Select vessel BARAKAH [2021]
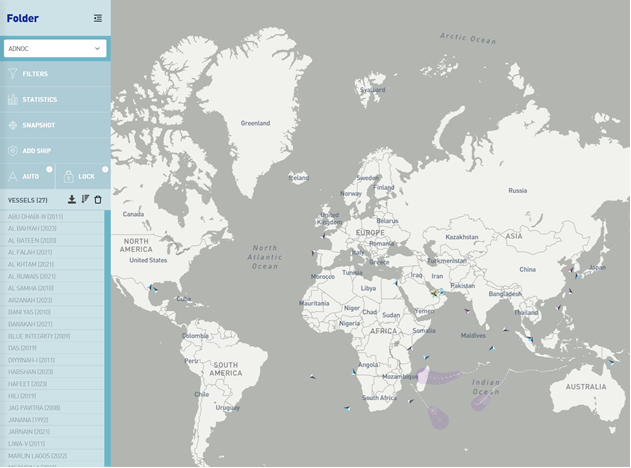This screenshot has height=468, width=631. point(52,324)
